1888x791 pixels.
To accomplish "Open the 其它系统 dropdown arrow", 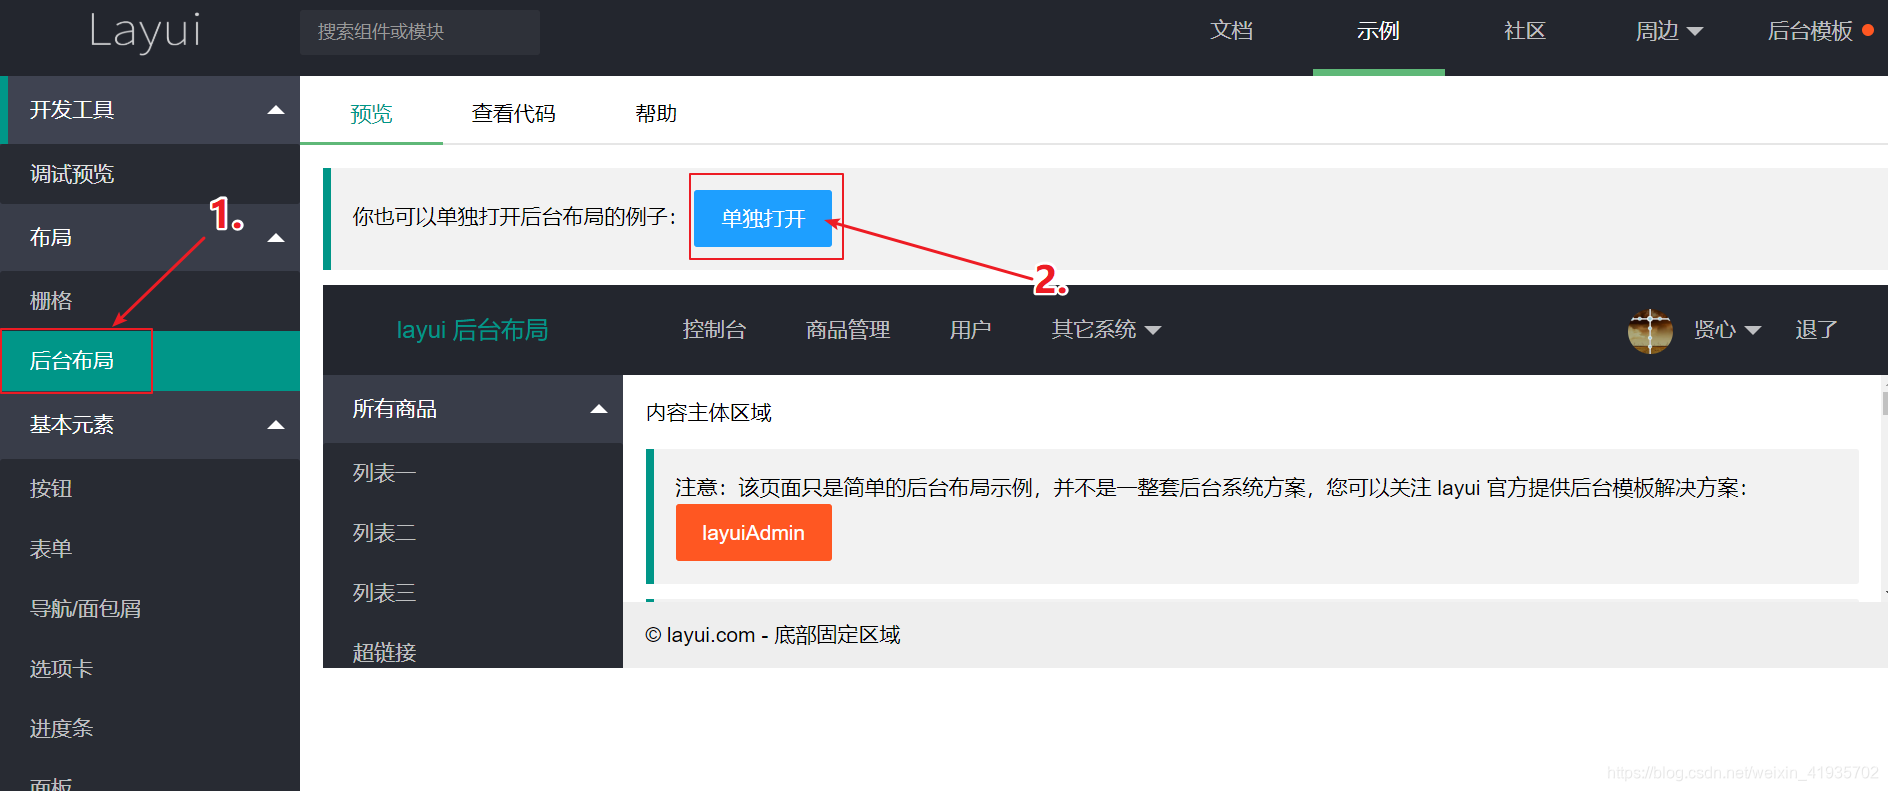I will pyautogui.click(x=1153, y=330).
